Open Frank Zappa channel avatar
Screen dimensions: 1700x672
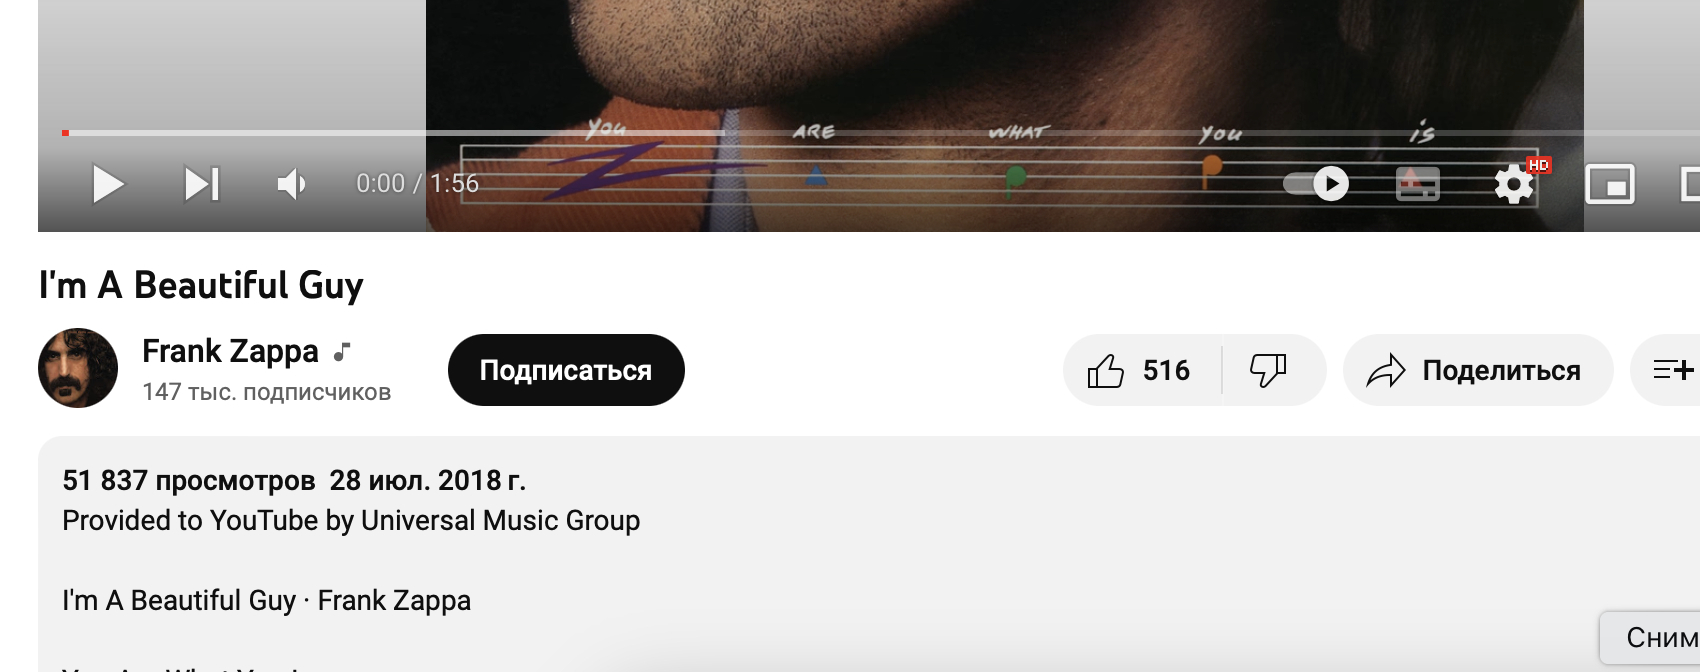pyautogui.click(x=78, y=368)
